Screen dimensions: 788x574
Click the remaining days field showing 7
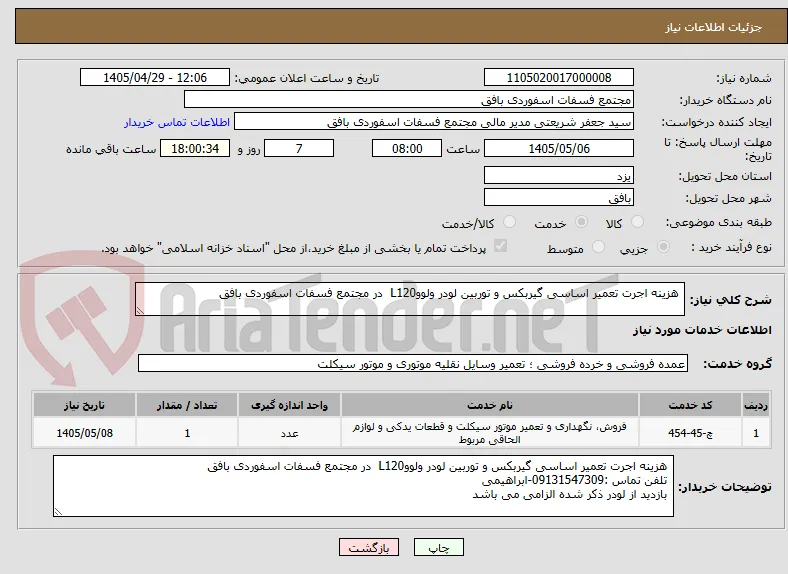[x=299, y=148]
